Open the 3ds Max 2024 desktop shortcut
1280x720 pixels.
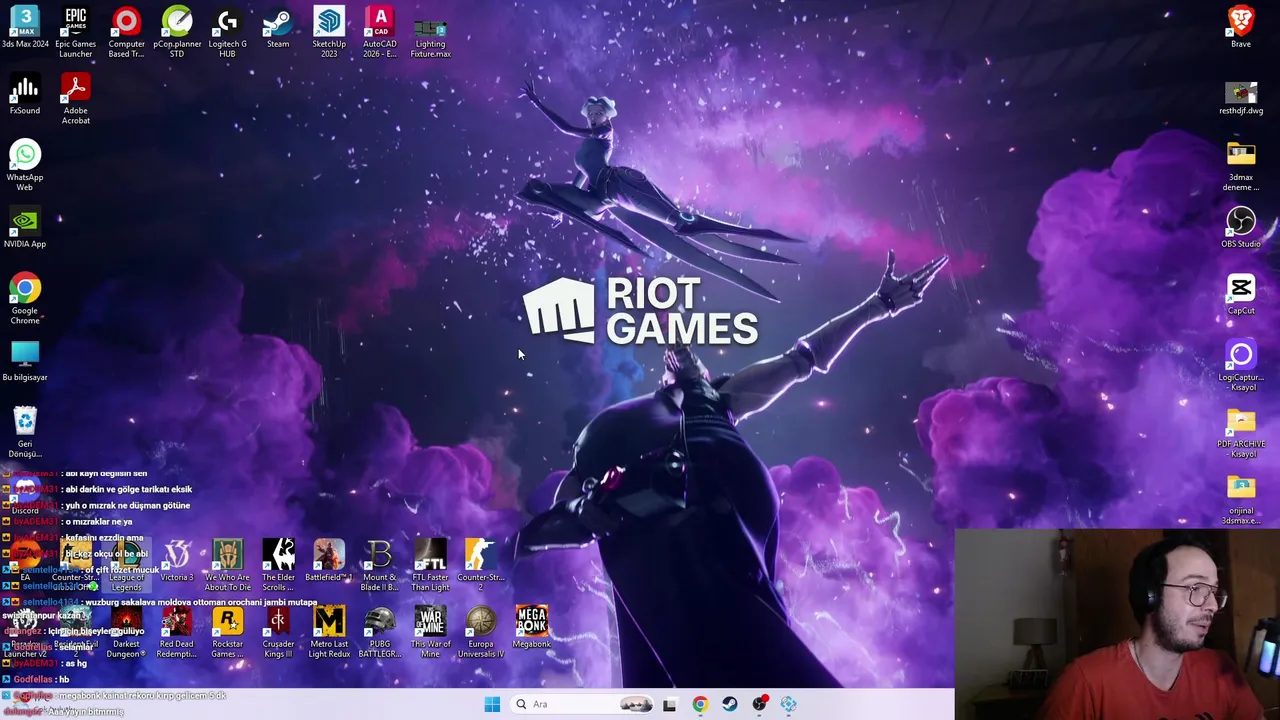coord(25,28)
